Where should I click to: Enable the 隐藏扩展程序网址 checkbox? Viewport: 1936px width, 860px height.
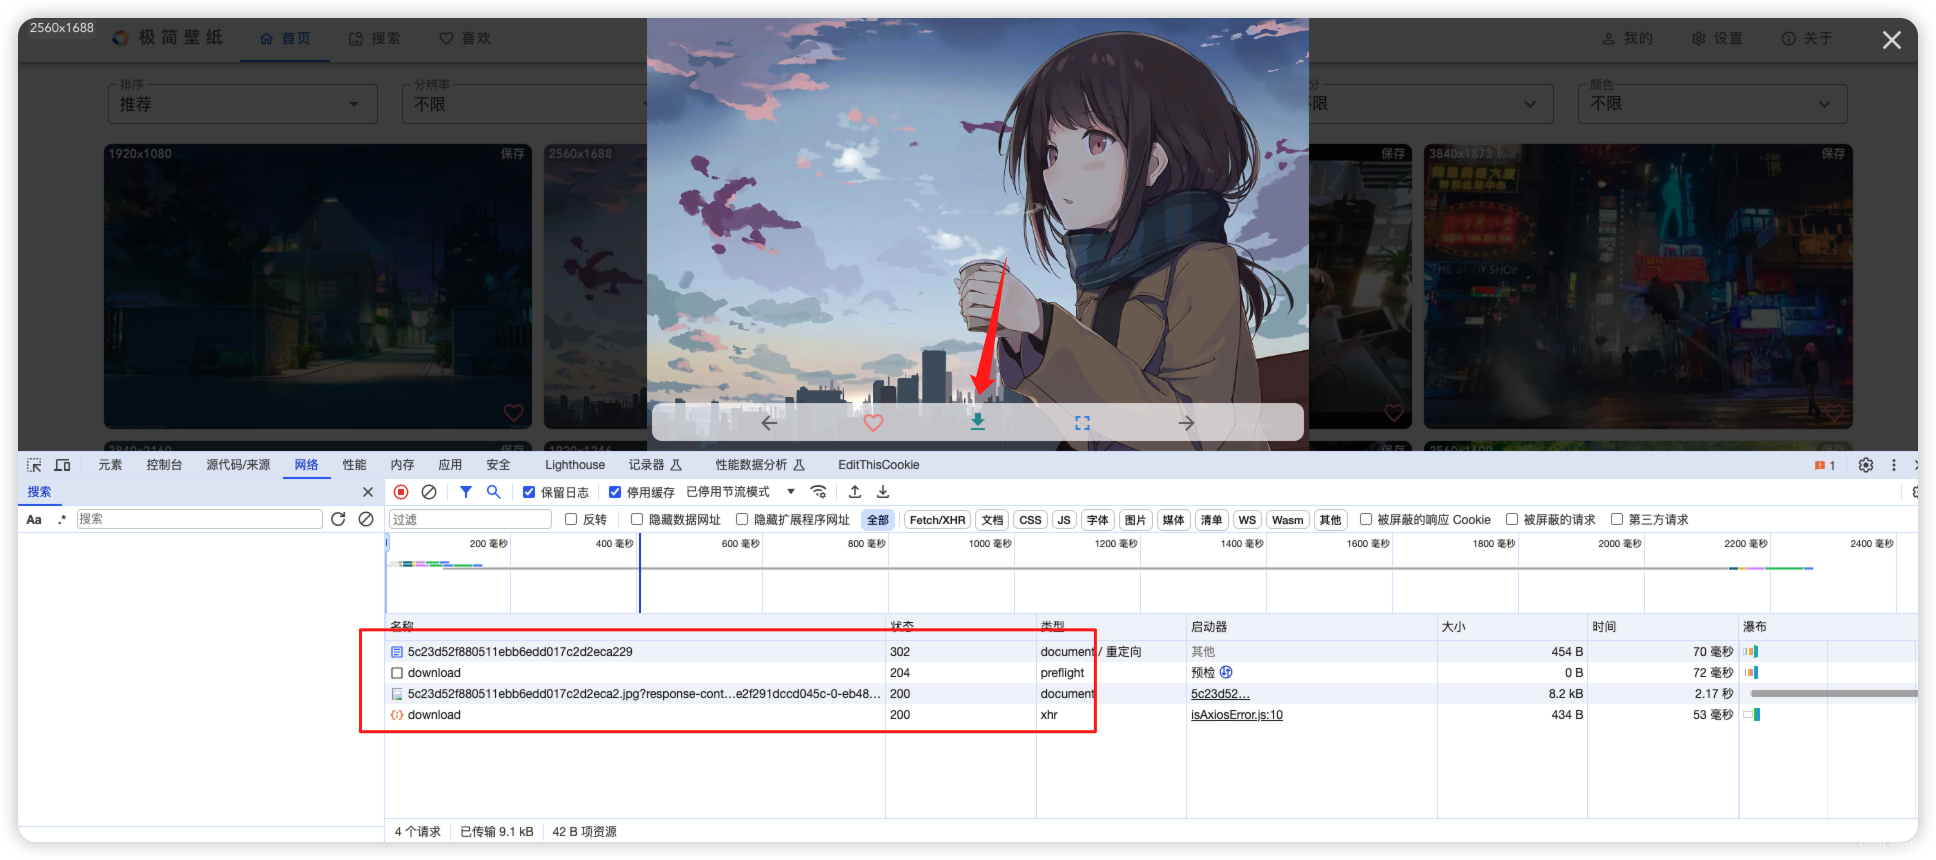pyautogui.click(x=742, y=519)
